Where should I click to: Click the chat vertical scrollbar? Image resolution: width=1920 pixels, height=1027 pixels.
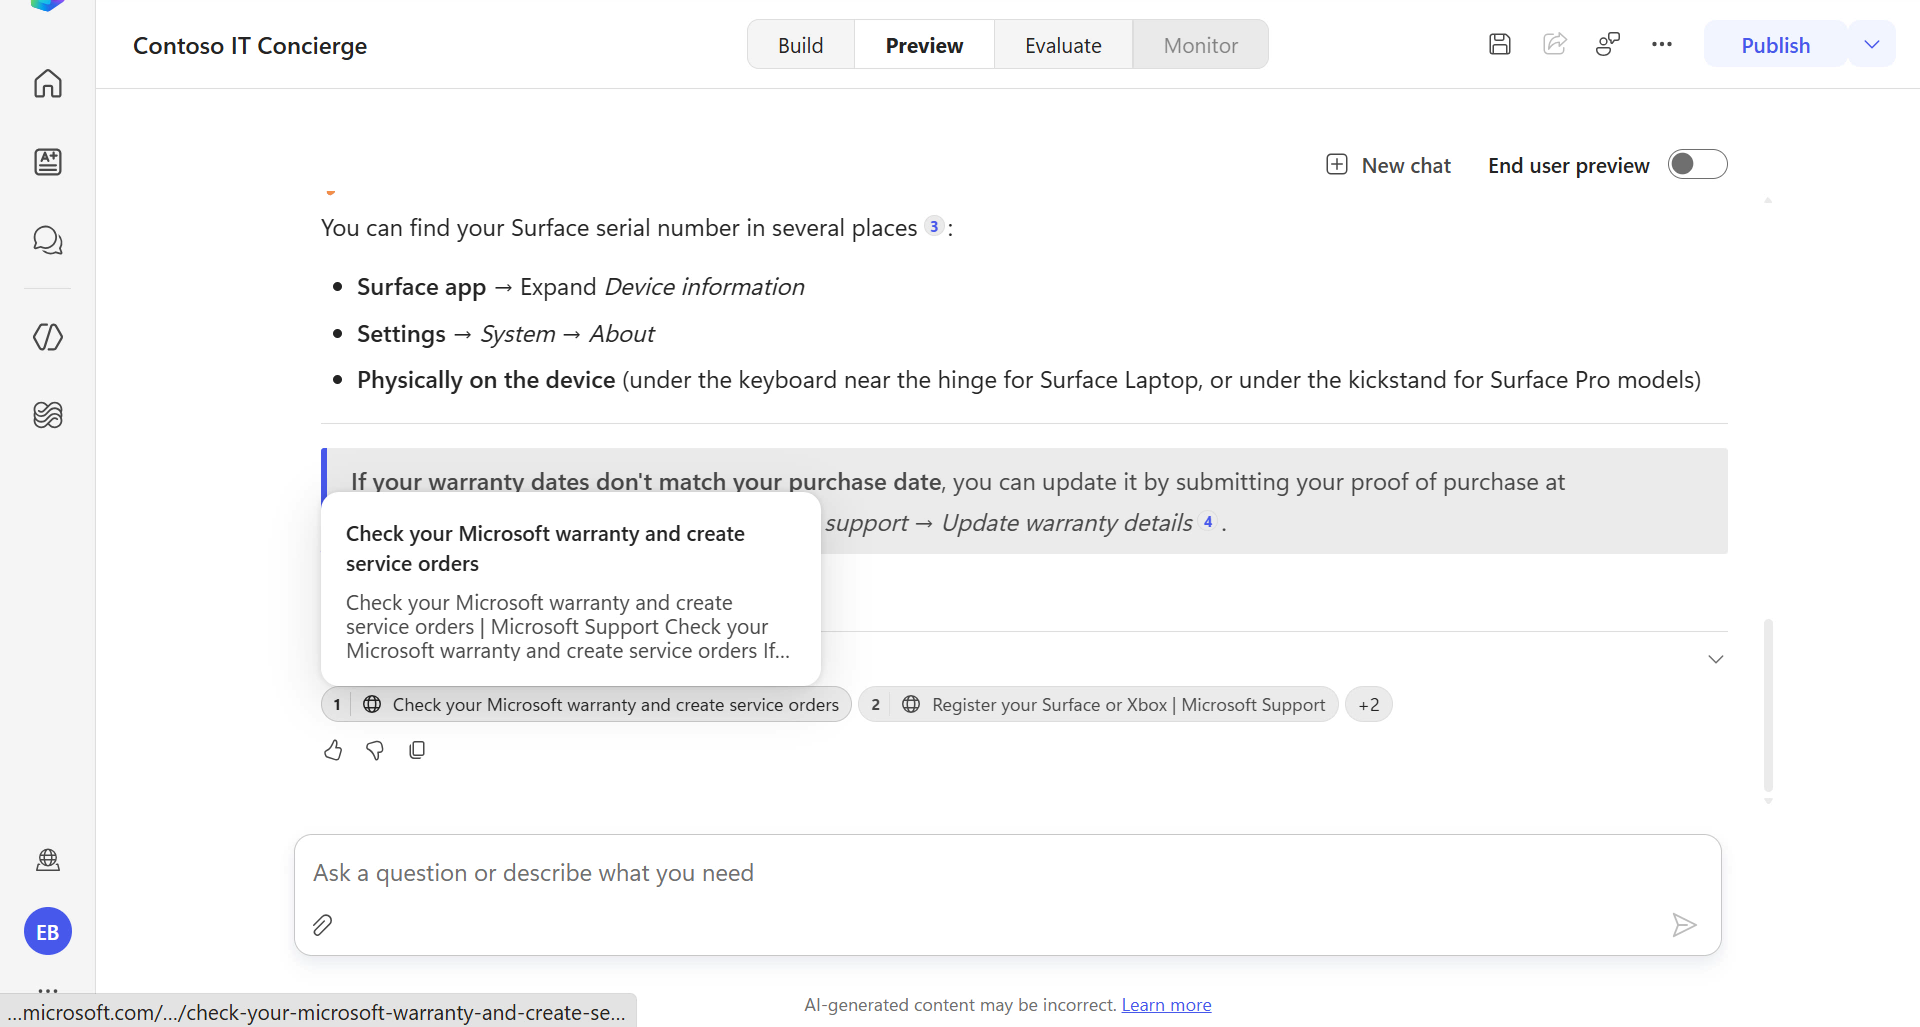coord(1768,705)
